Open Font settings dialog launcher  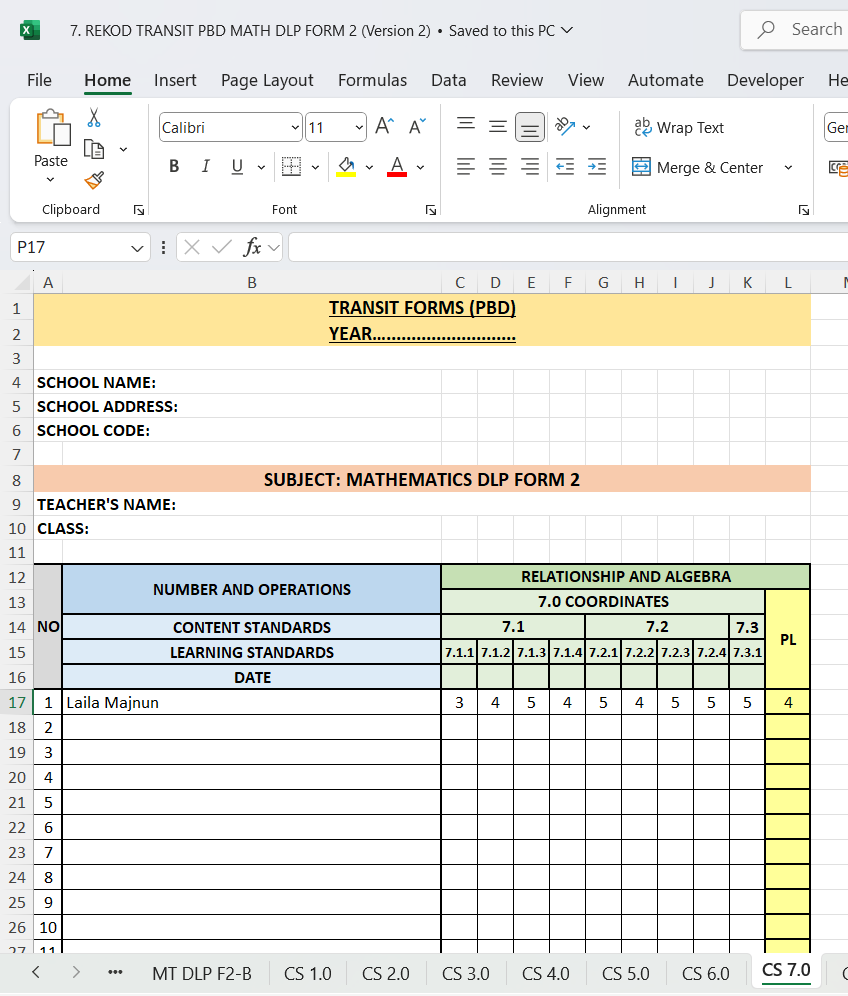click(x=431, y=210)
